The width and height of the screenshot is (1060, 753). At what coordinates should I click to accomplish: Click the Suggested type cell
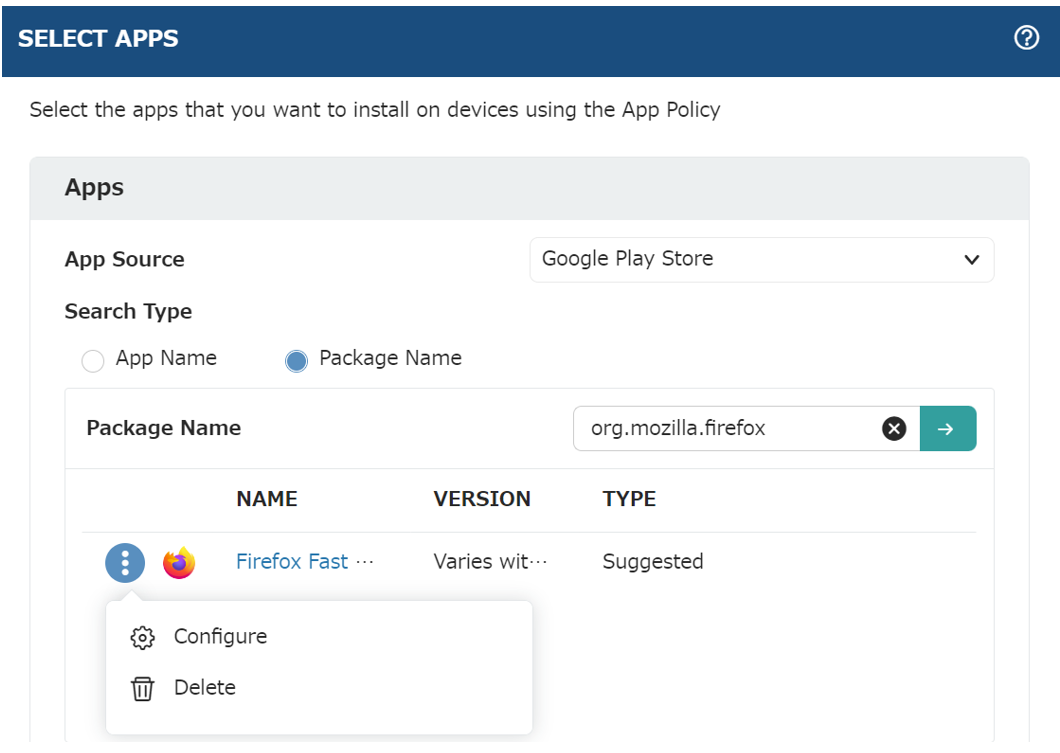coord(653,562)
